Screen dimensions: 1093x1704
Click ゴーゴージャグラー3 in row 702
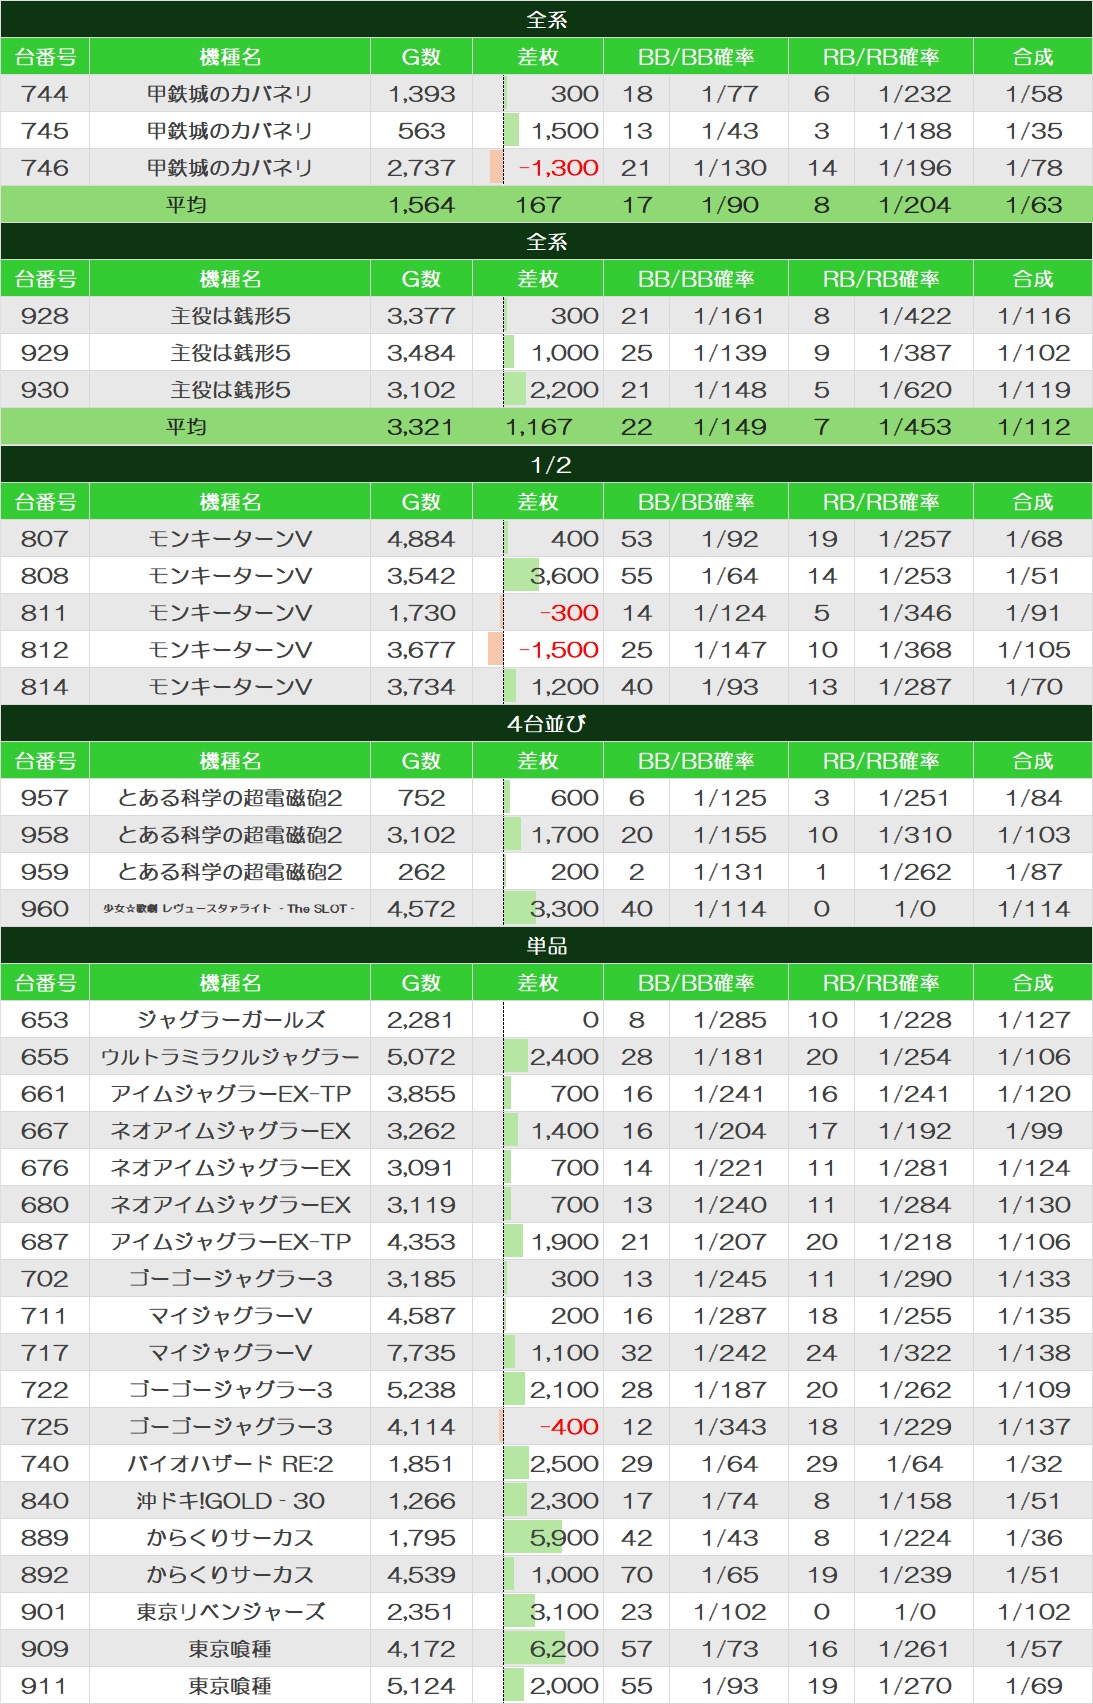[230, 1279]
